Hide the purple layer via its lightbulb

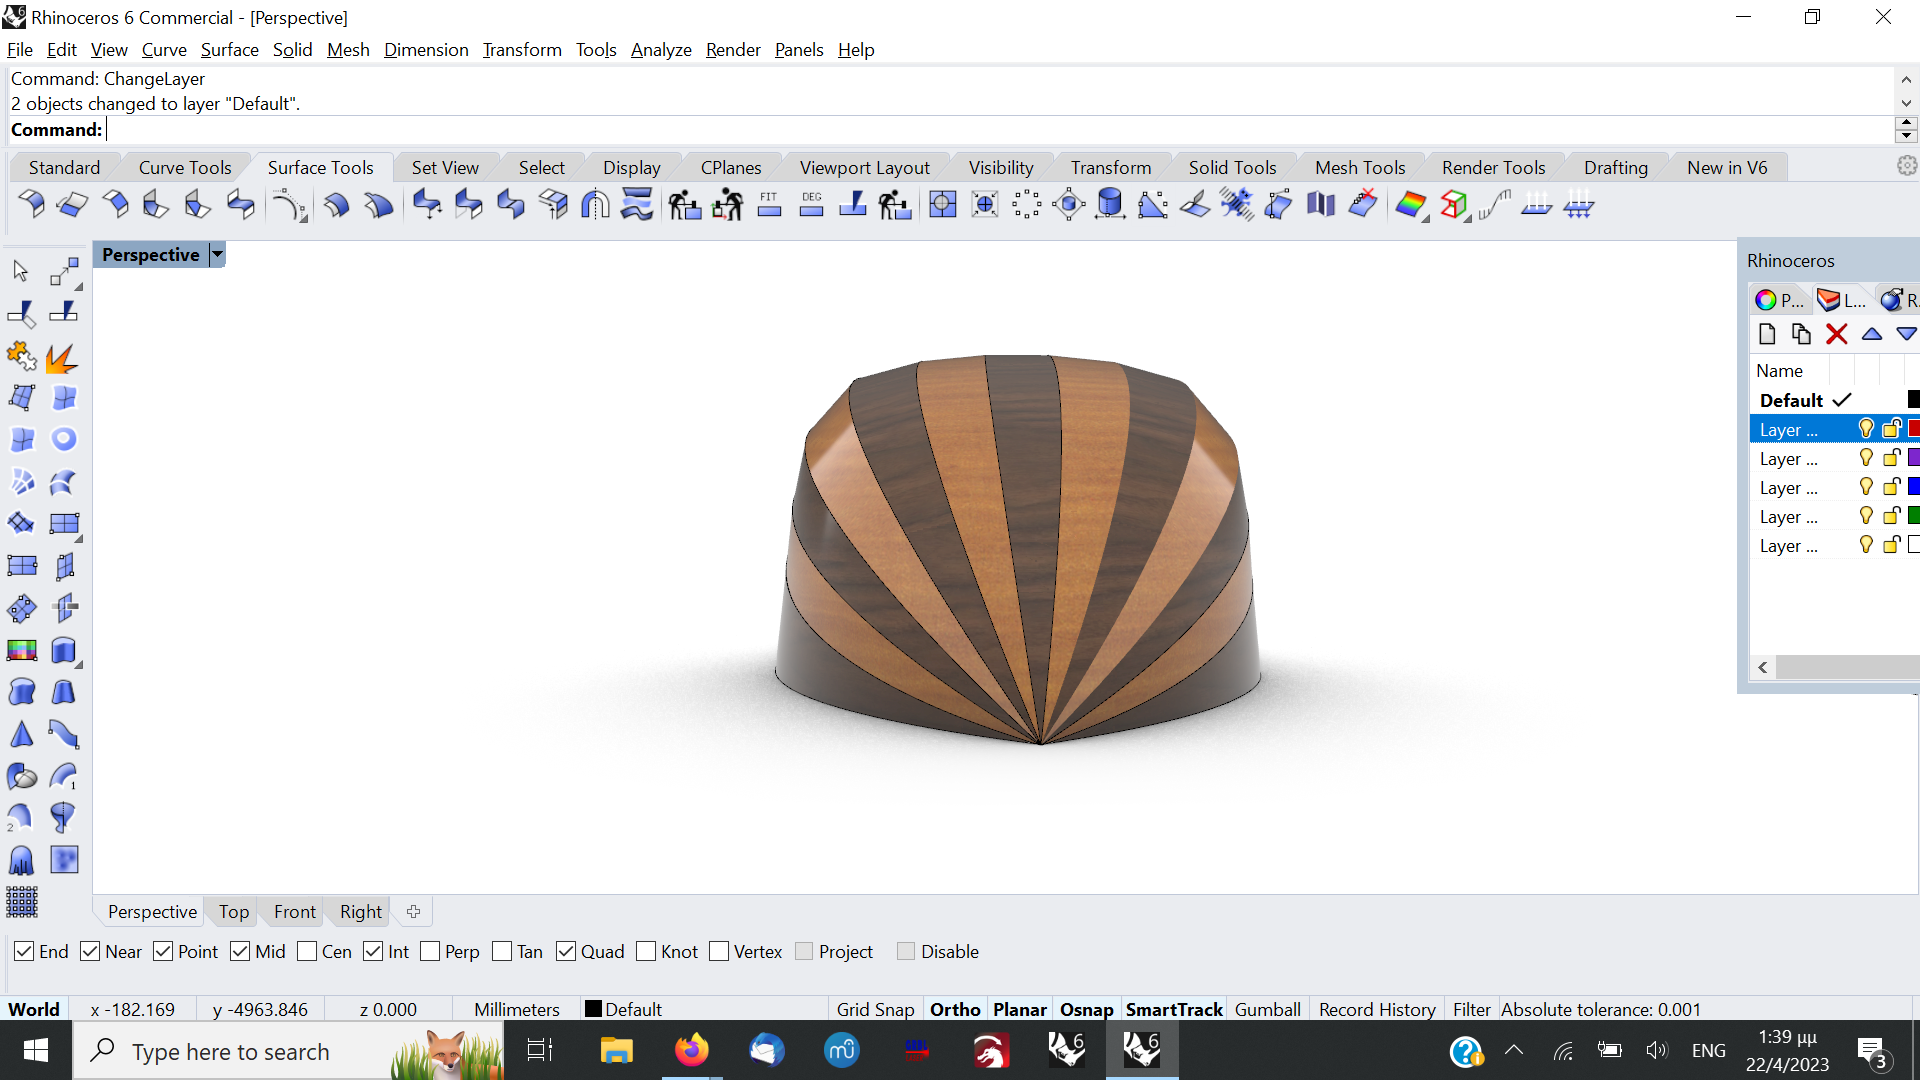coord(1865,458)
